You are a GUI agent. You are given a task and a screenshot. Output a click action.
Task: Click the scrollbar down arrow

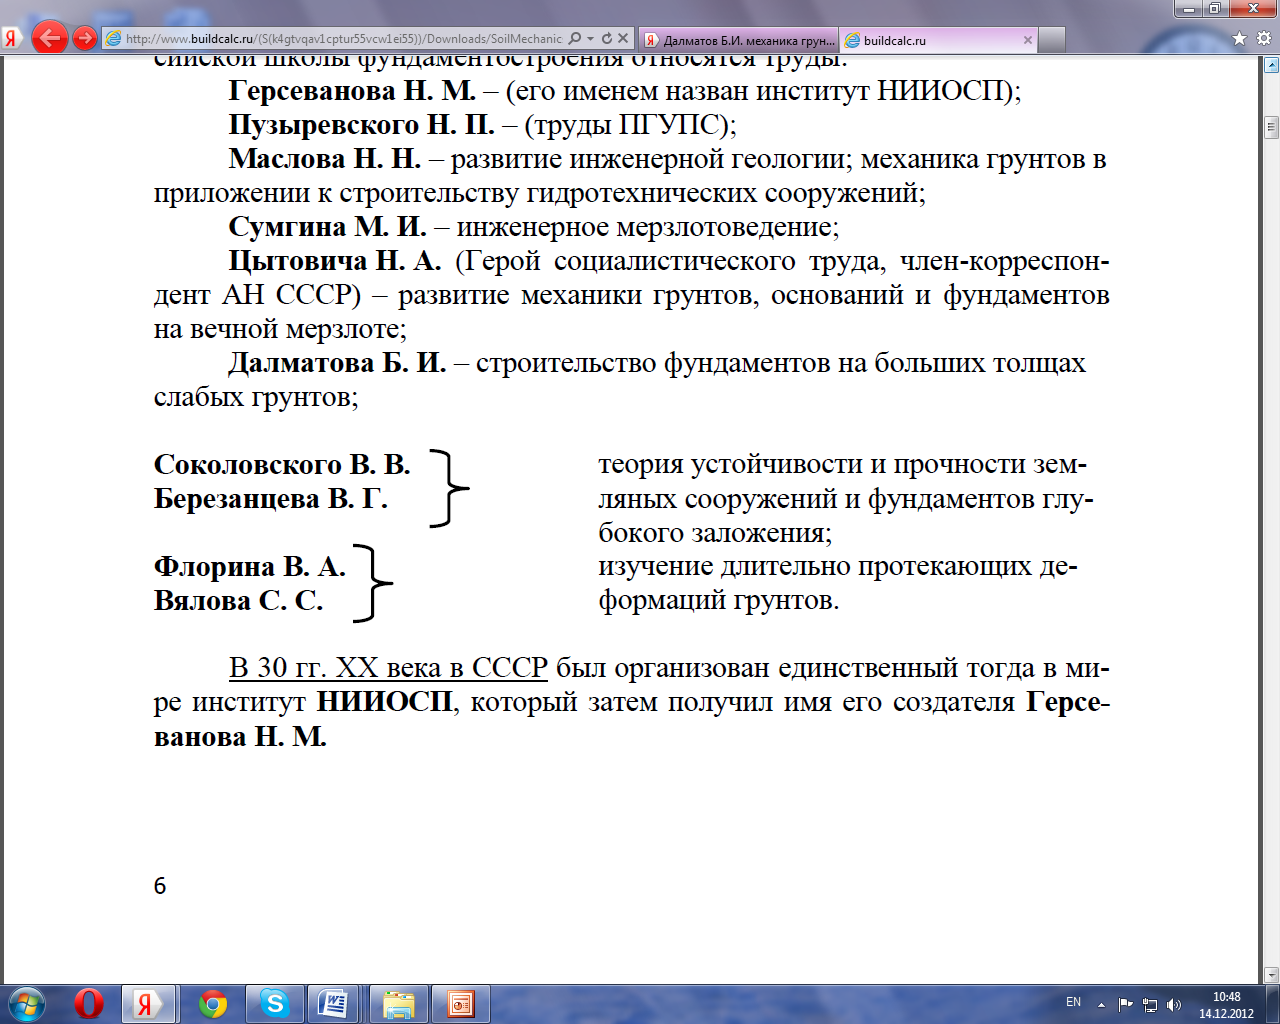pyautogui.click(x=1271, y=974)
